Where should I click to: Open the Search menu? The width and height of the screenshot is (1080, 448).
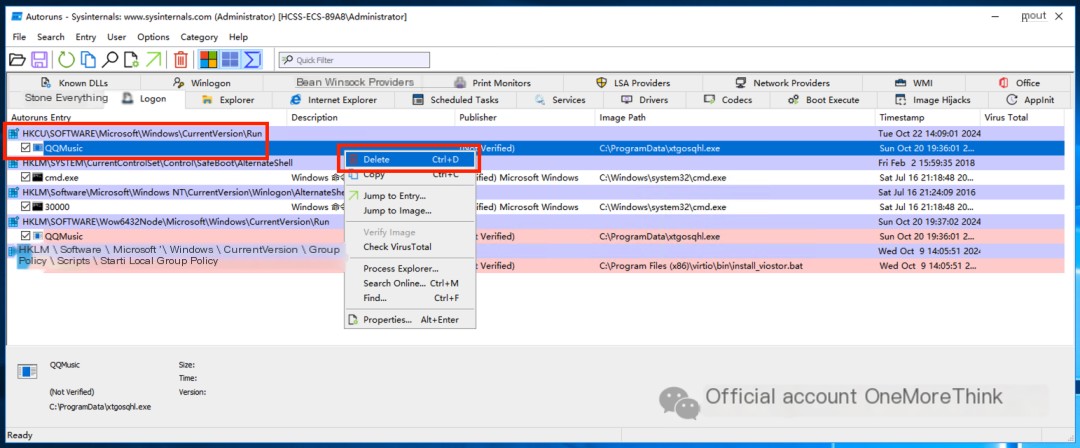[51, 37]
